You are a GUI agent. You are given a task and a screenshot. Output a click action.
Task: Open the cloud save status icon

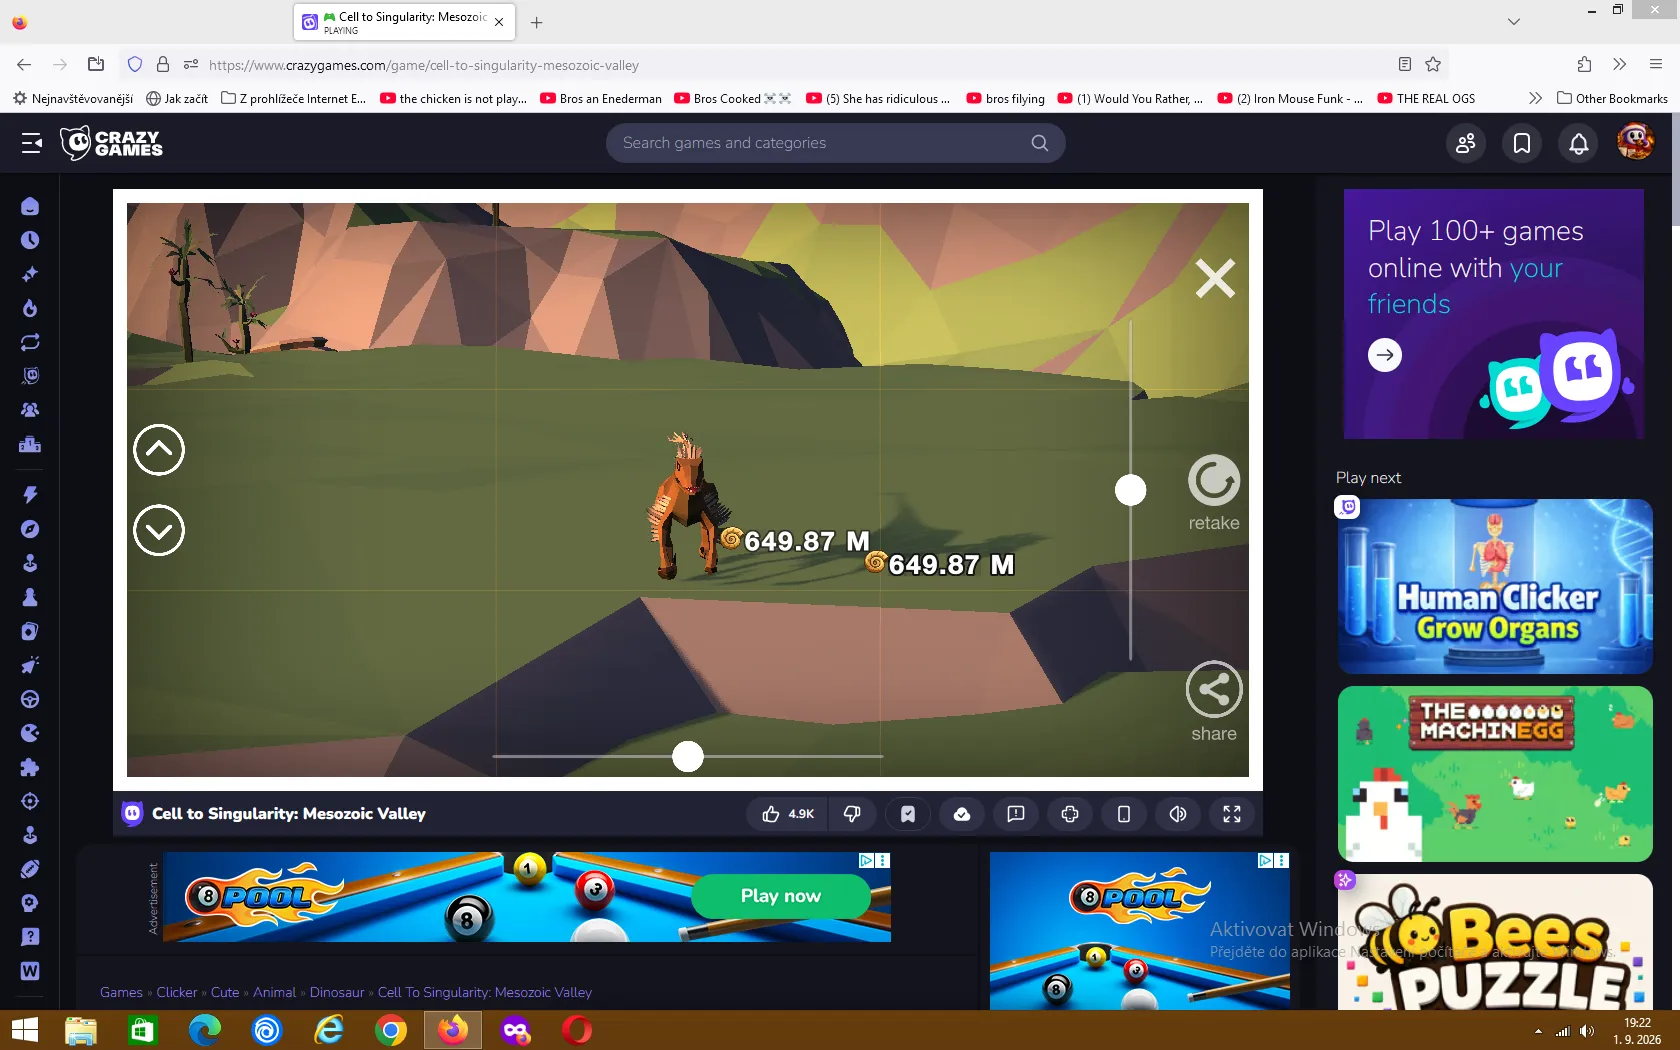pyautogui.click(x=962, y=814)
